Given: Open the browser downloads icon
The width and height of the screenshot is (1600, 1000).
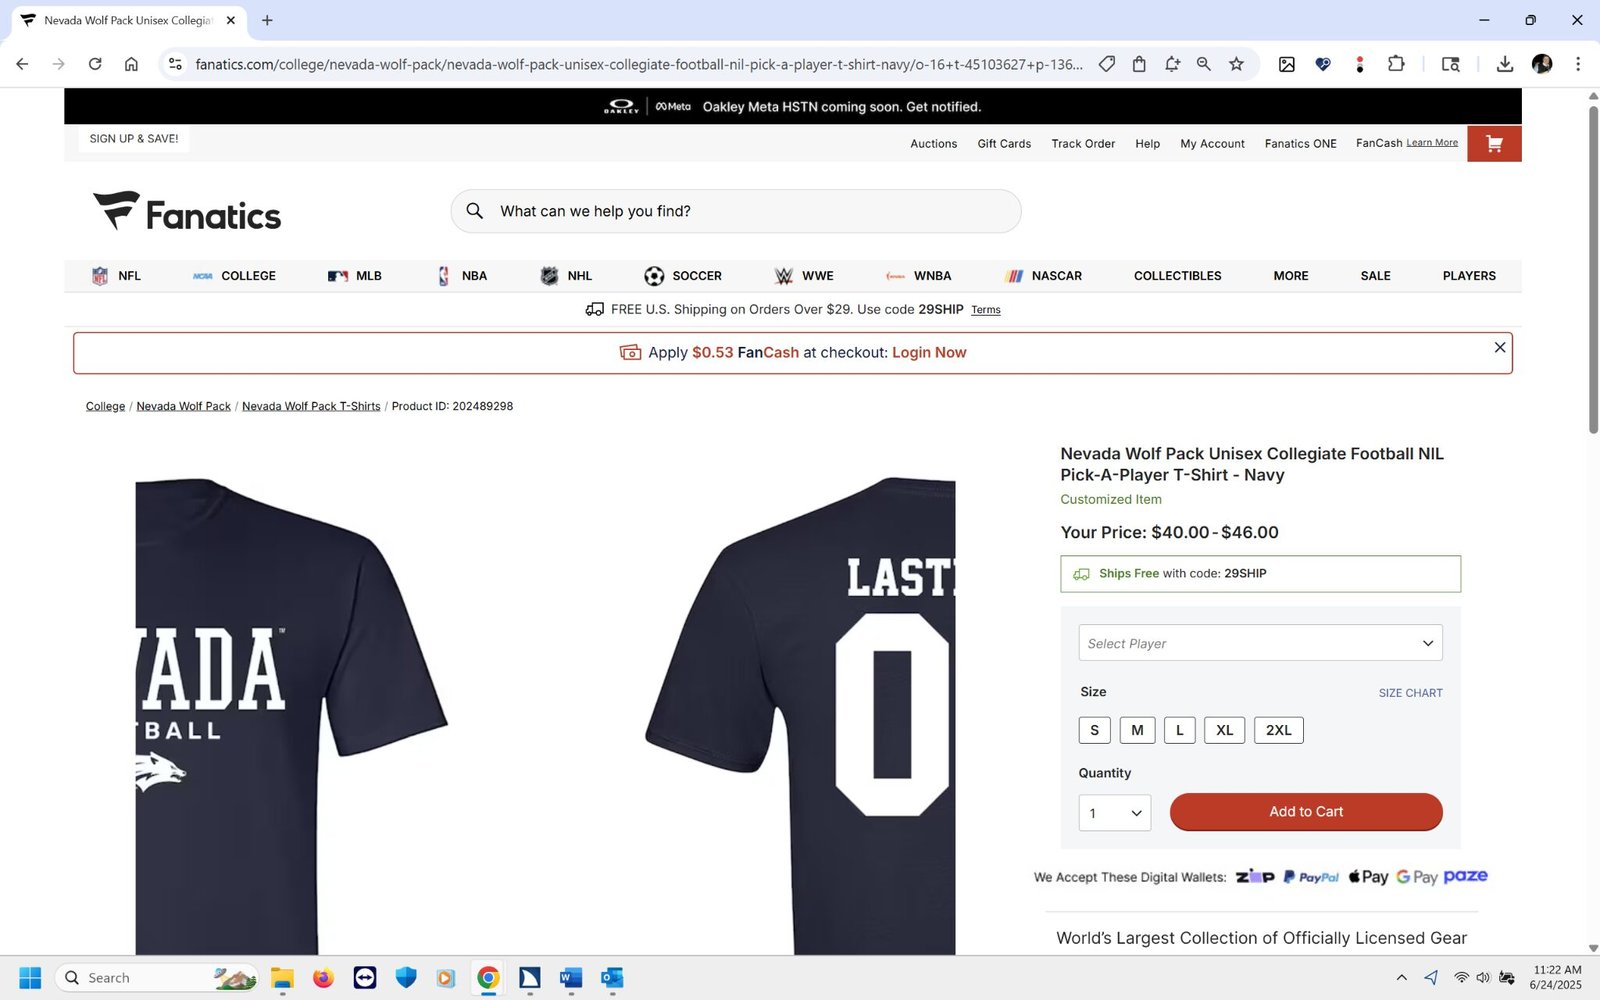Looking at the screenshot, I should click(1504, 64).
